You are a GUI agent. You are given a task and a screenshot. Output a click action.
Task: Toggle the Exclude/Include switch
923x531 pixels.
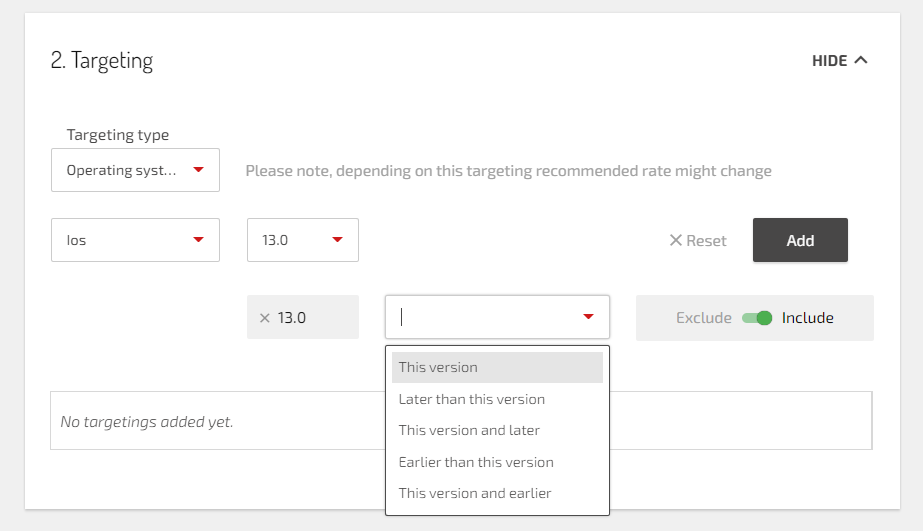[757, 318]
